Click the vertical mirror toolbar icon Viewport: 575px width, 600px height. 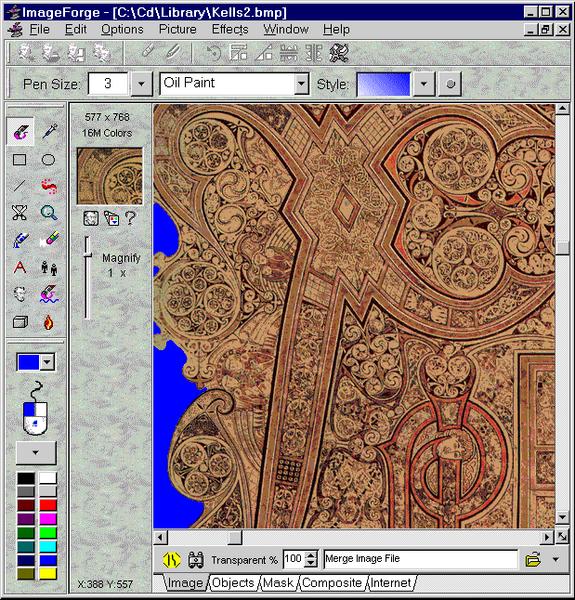coord(314,52)
